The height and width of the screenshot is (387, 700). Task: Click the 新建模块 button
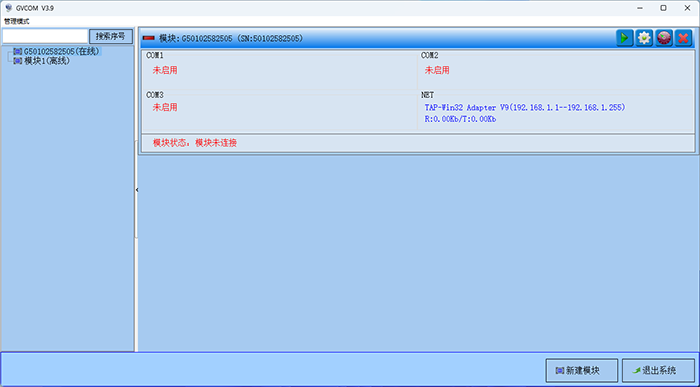coord(582,370)
